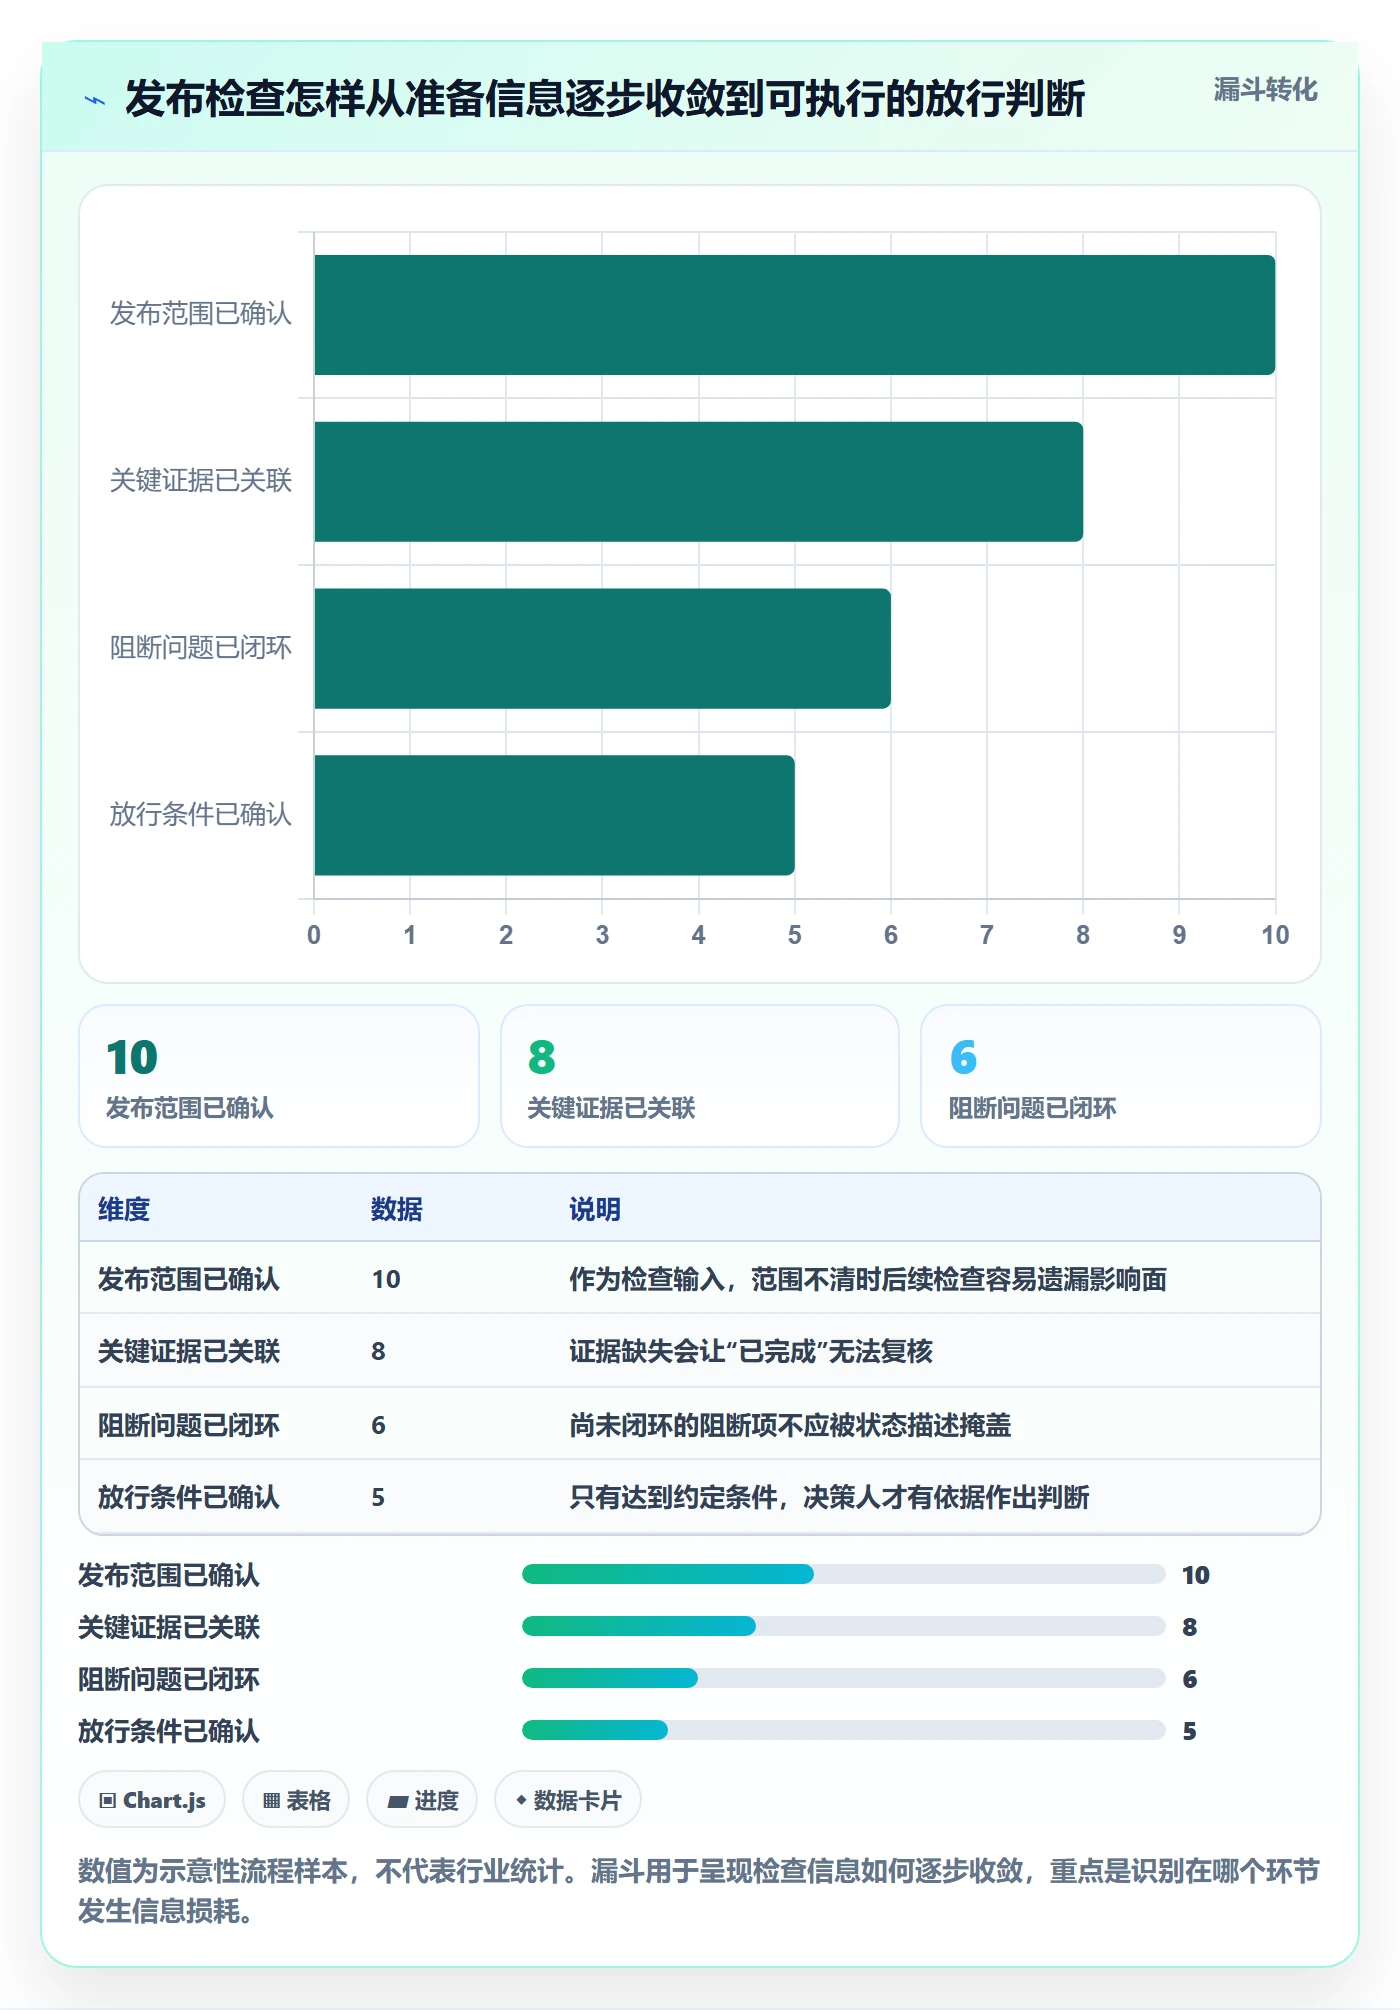Image resolution: width=1400 pixels, height=2010 pixels.
Task: Select the 进度 chip
Action: 422,1800
